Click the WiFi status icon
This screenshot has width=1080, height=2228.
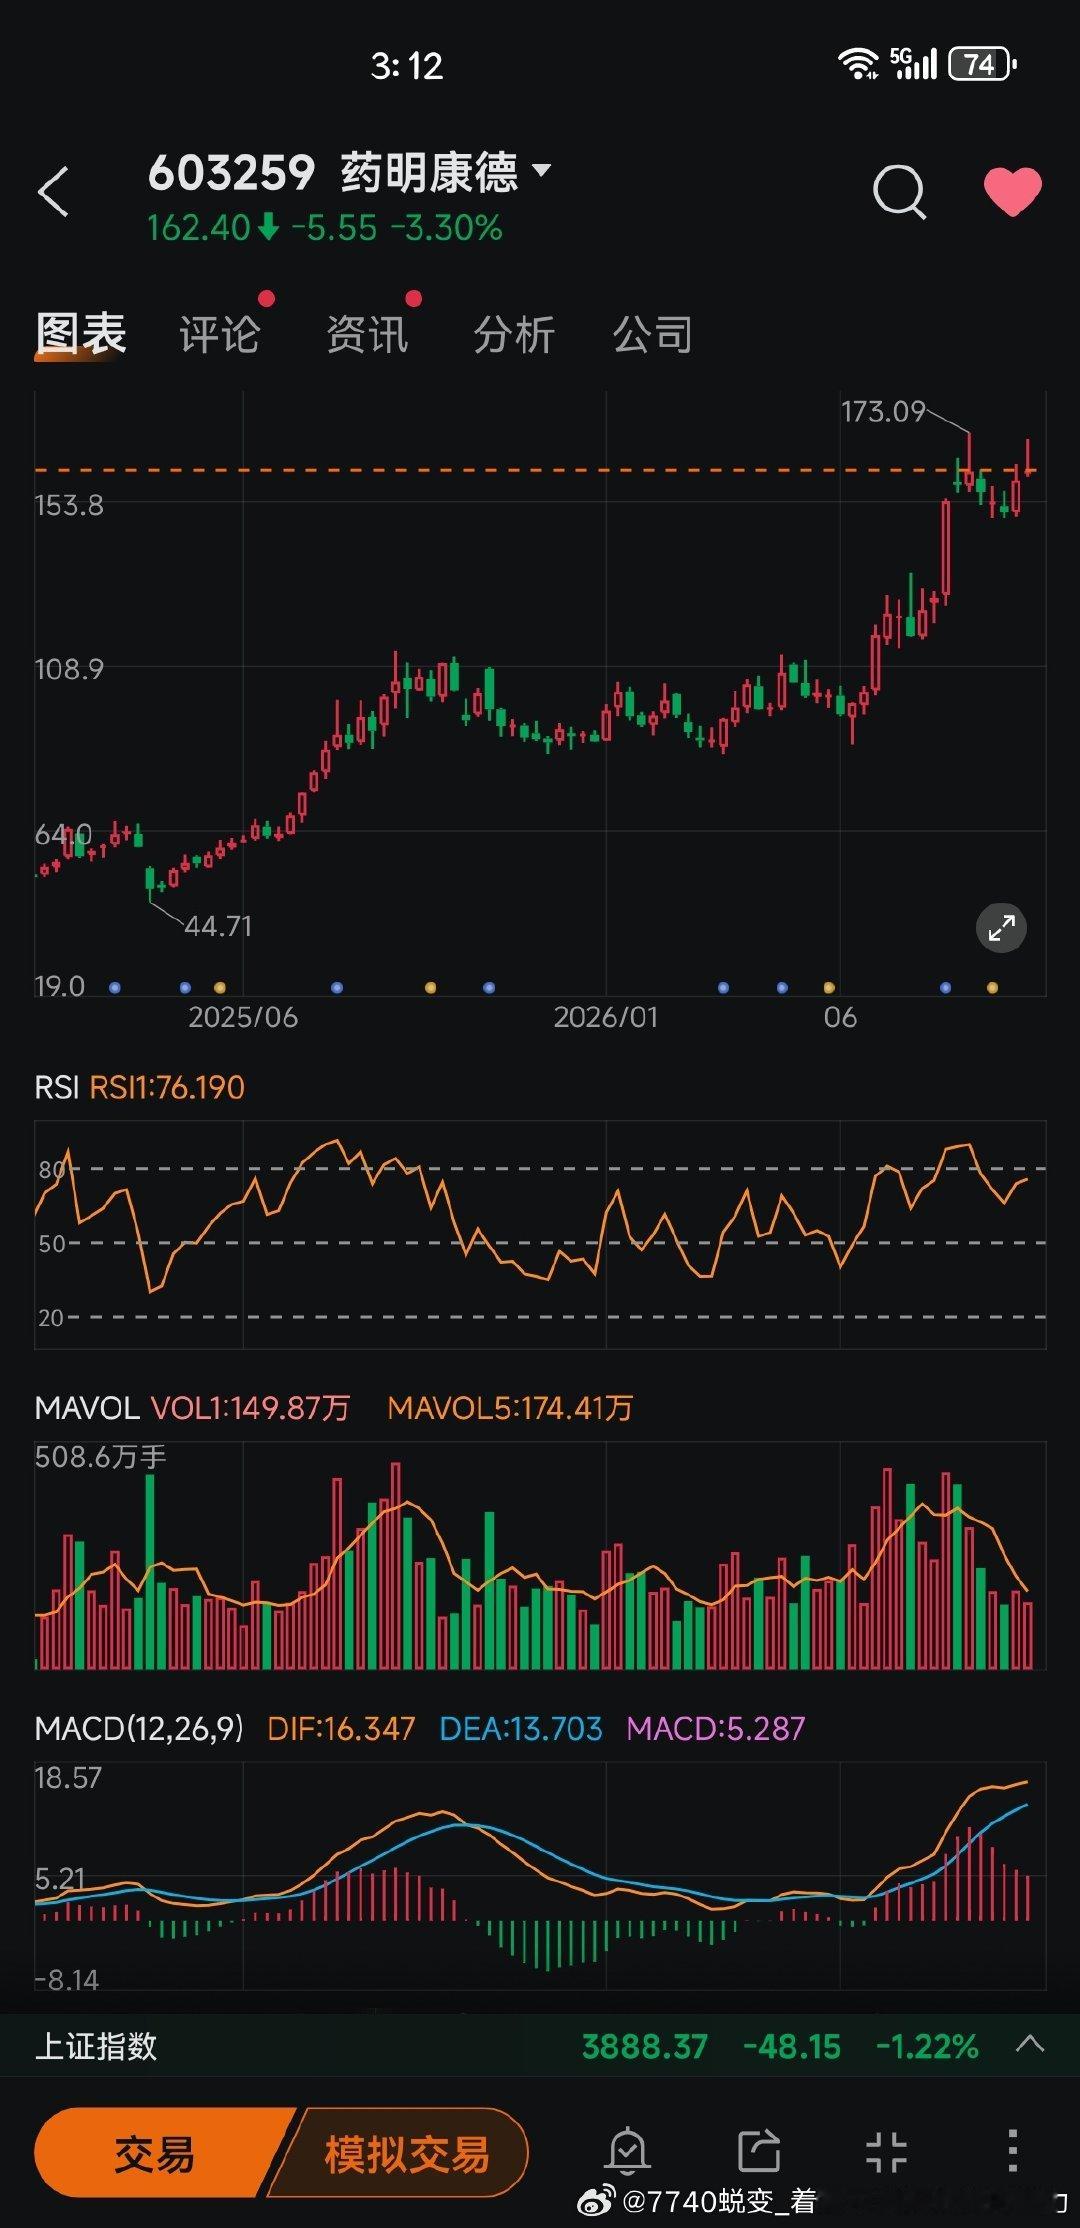858,64
